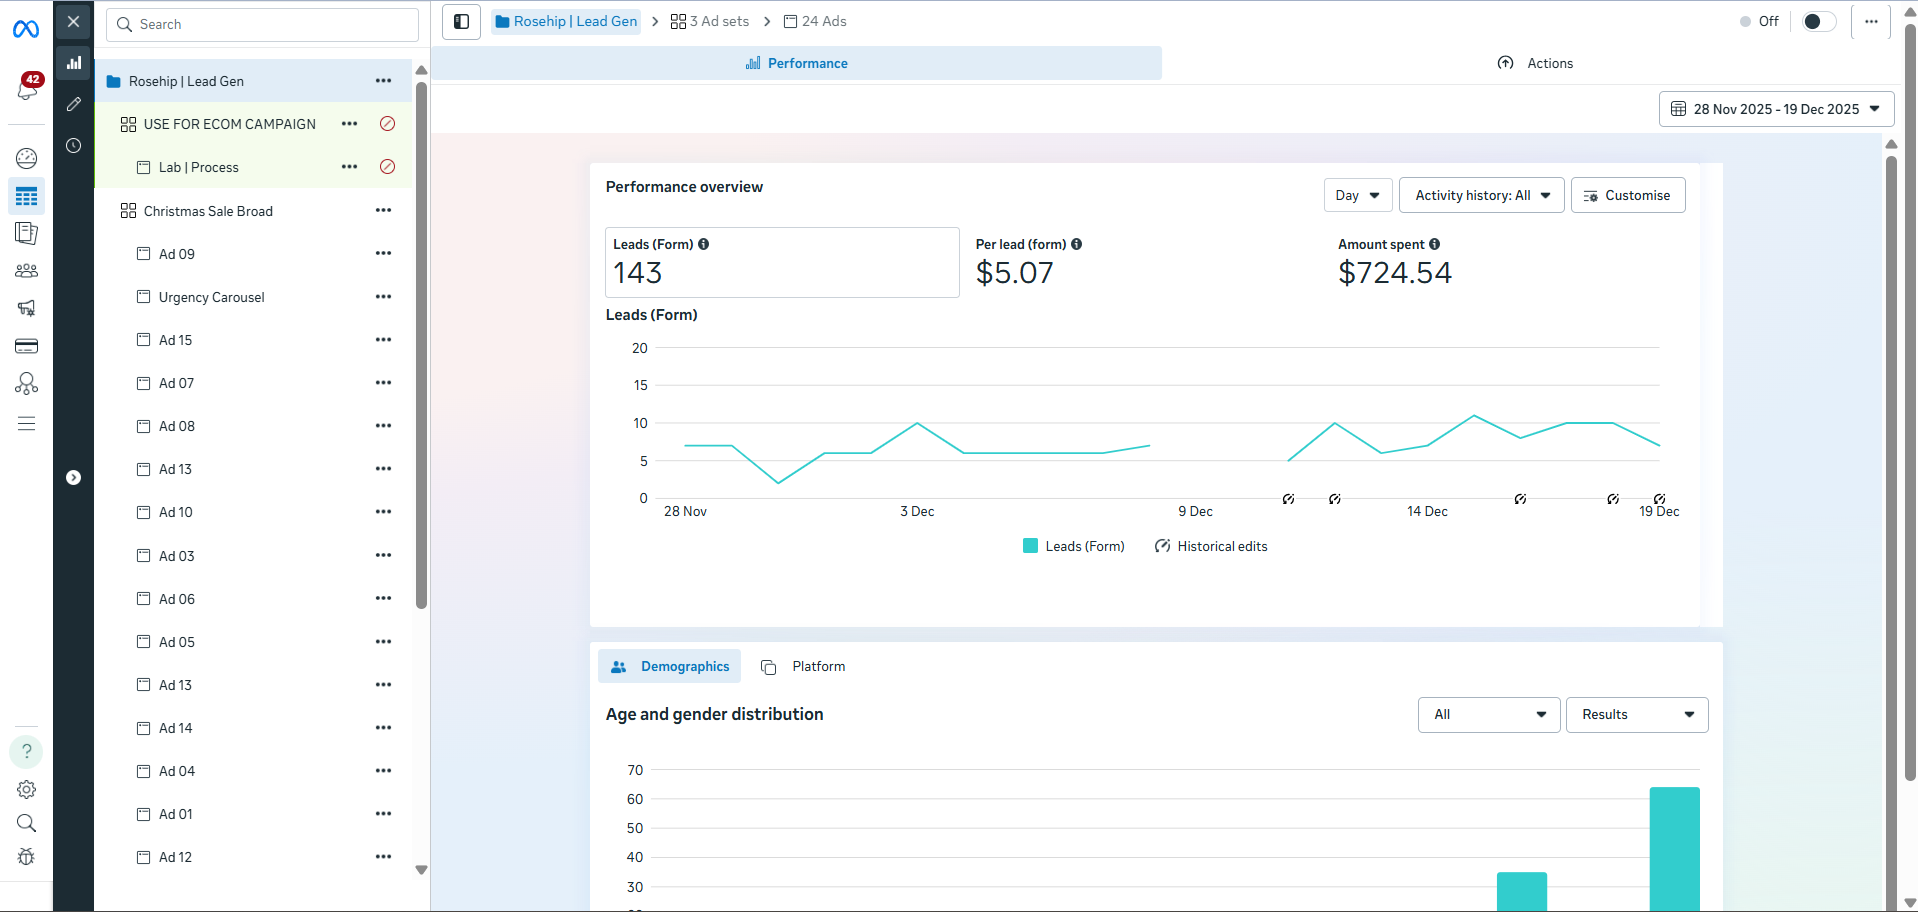Open the charts view icon
The image size is (1918, 912).
coord(73,63)
